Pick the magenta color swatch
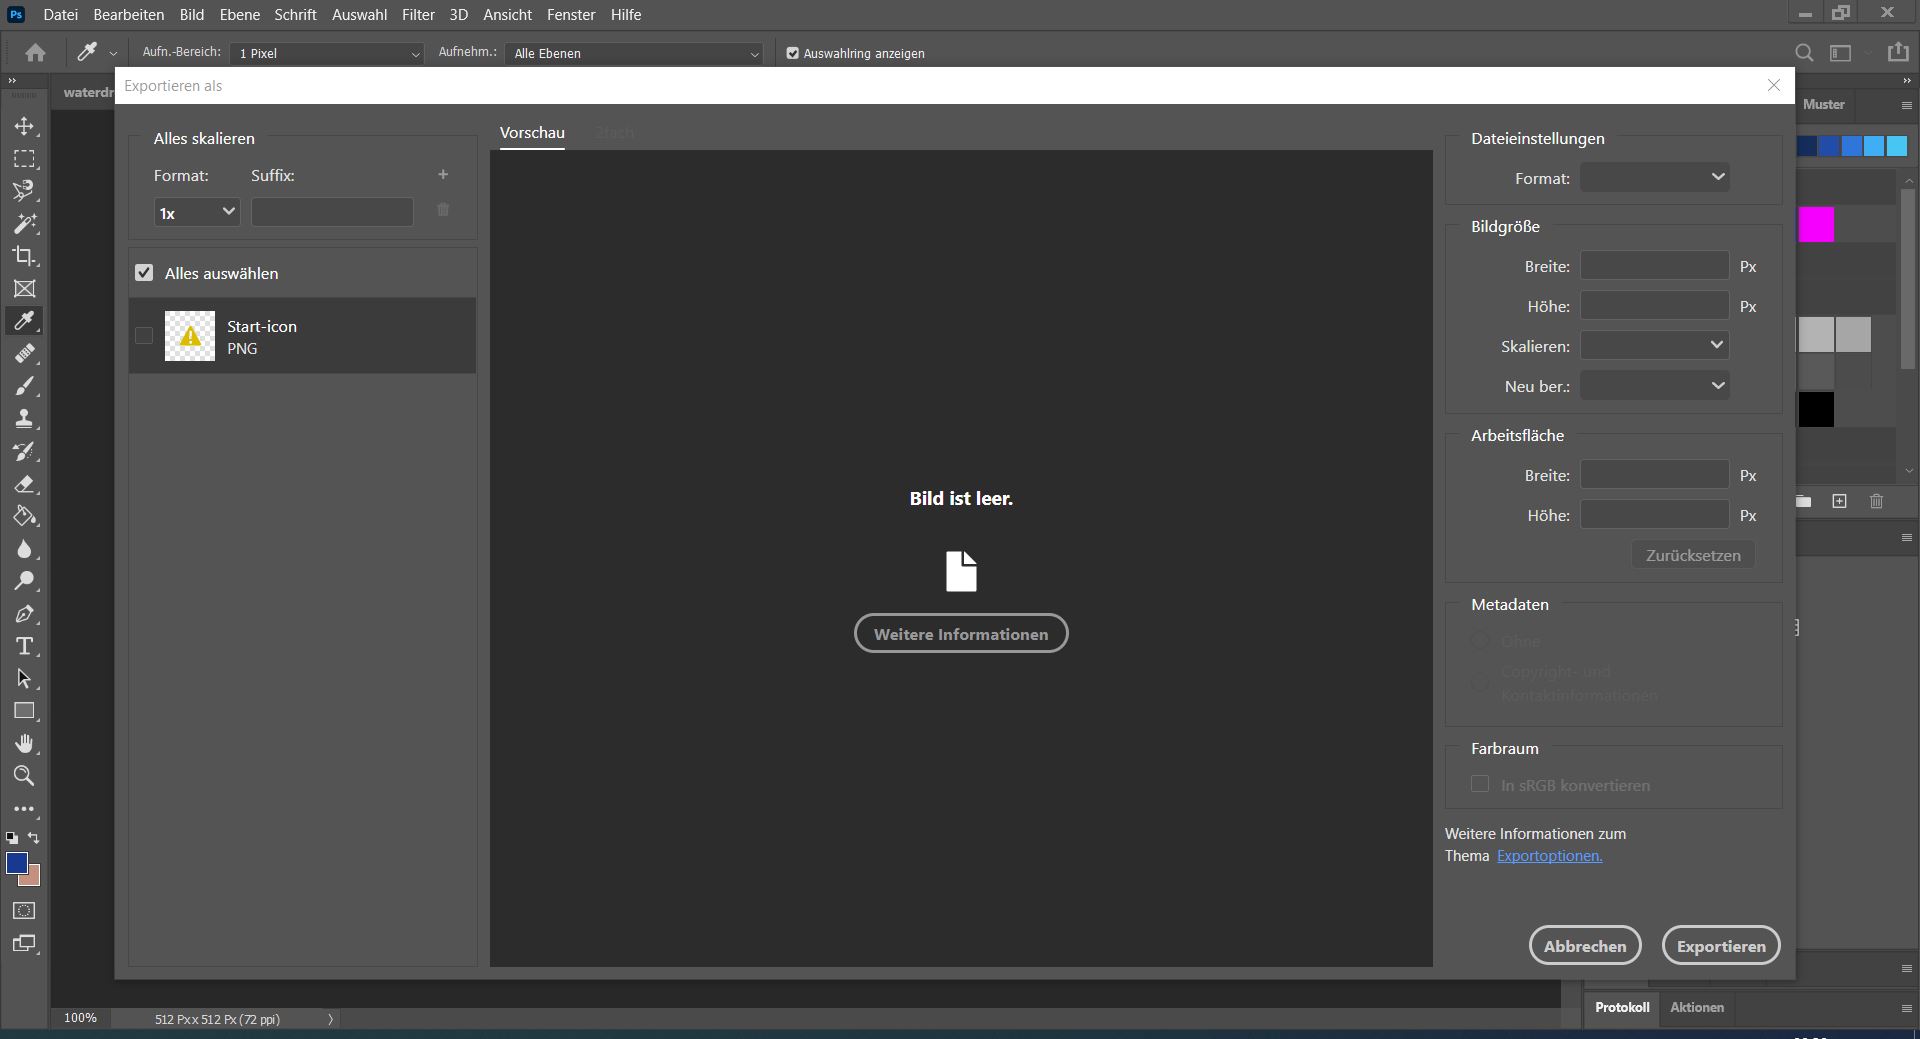This screenshot has height=1039, width=1920. (1816, 225)
